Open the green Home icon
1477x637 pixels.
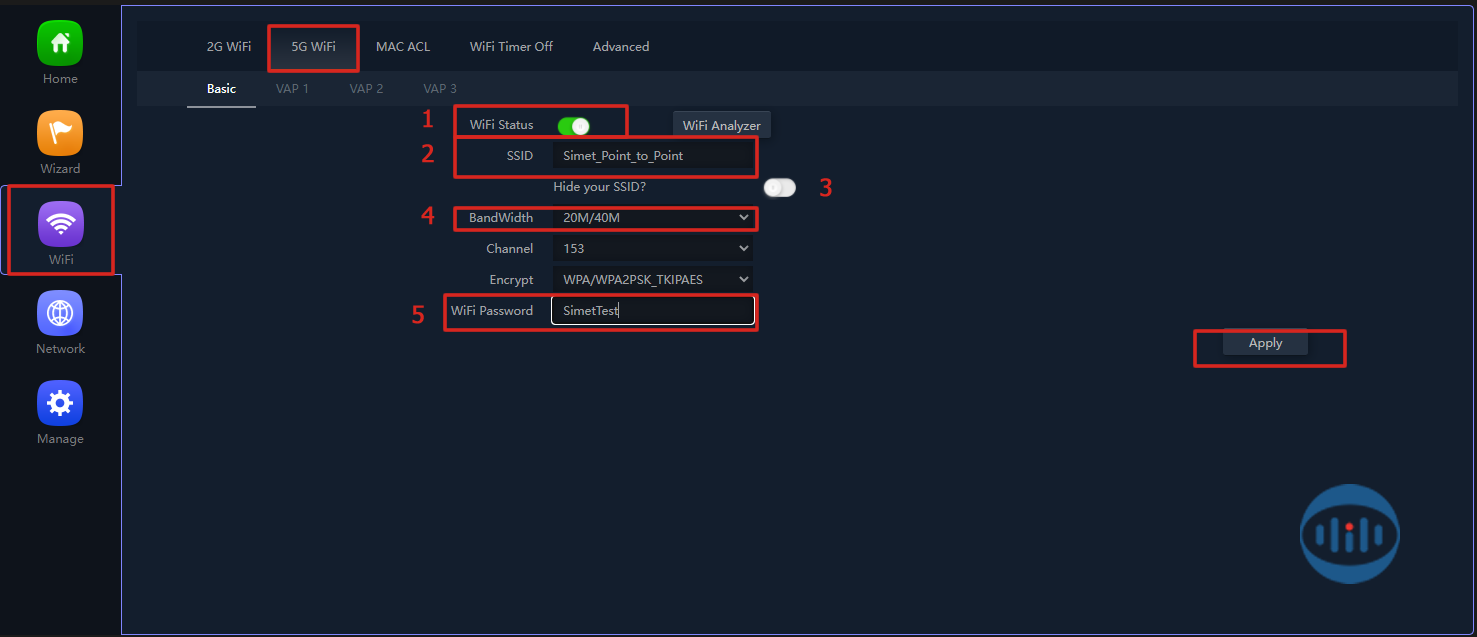tap(60, 44)
